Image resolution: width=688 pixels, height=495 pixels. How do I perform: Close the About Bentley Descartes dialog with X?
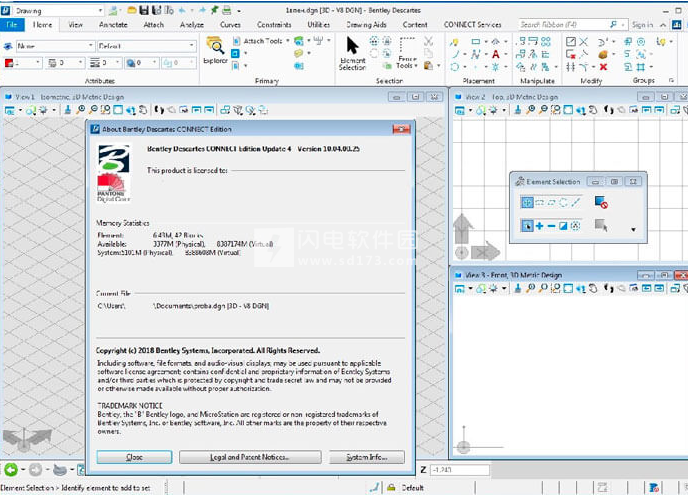[x=401, y=129]
